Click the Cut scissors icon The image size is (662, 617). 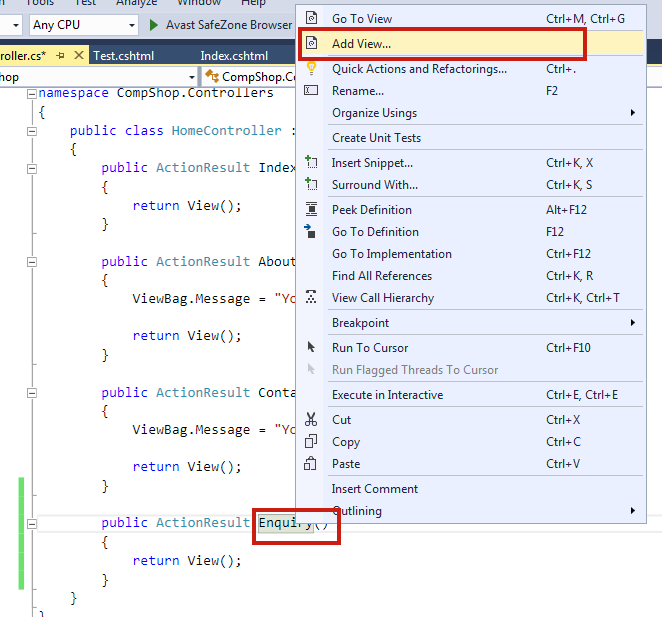tap(311, 419)
